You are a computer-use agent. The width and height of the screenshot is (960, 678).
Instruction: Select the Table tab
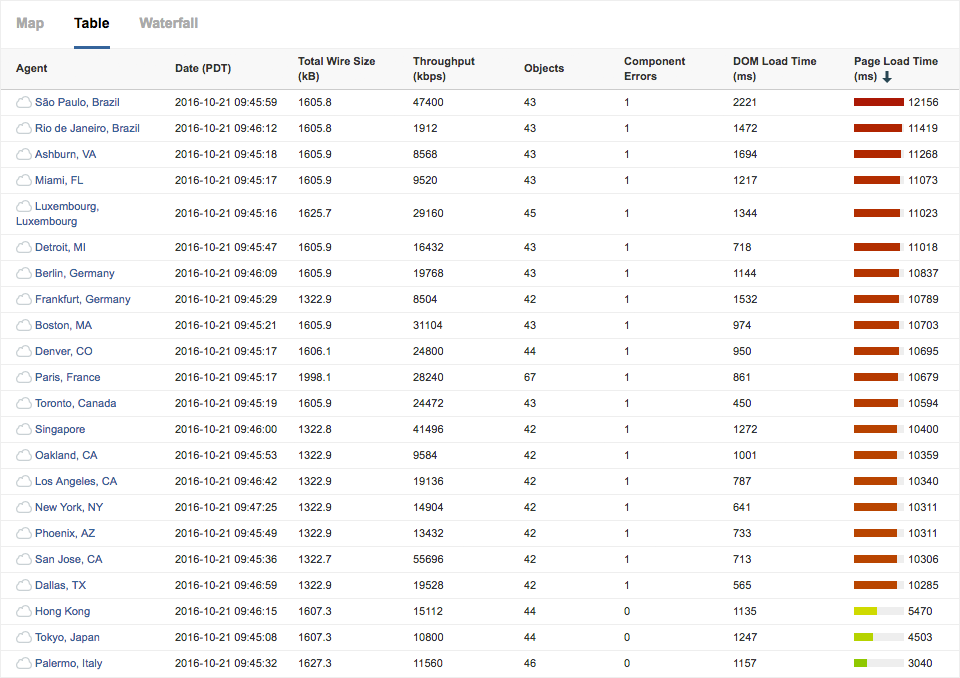pos(92,23)
